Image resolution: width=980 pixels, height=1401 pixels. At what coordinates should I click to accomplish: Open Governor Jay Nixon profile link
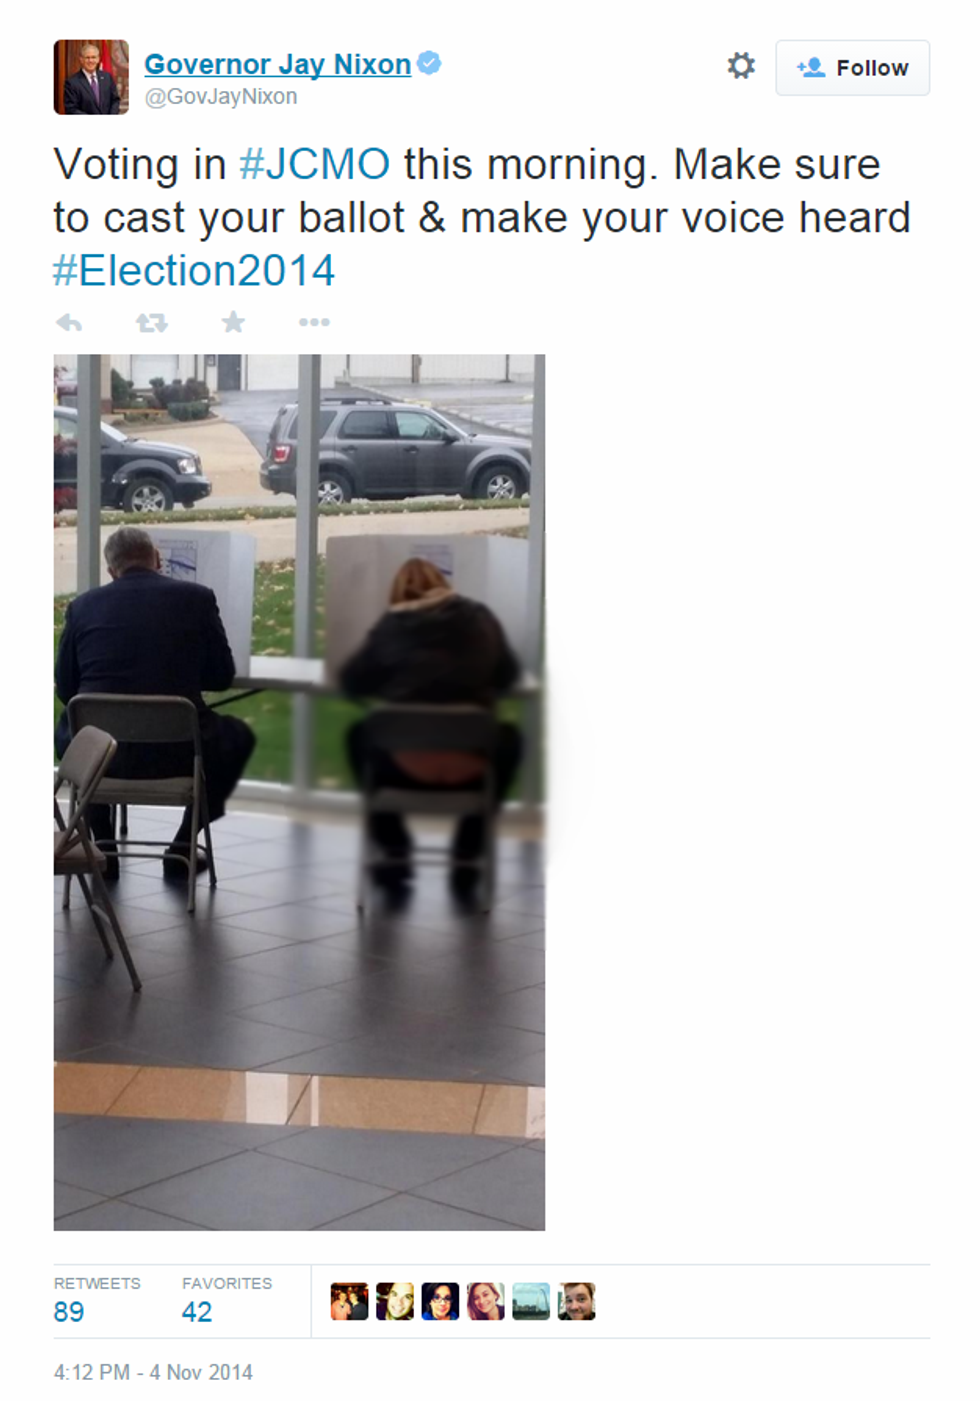pyautogui.click(x=278, y=64)
